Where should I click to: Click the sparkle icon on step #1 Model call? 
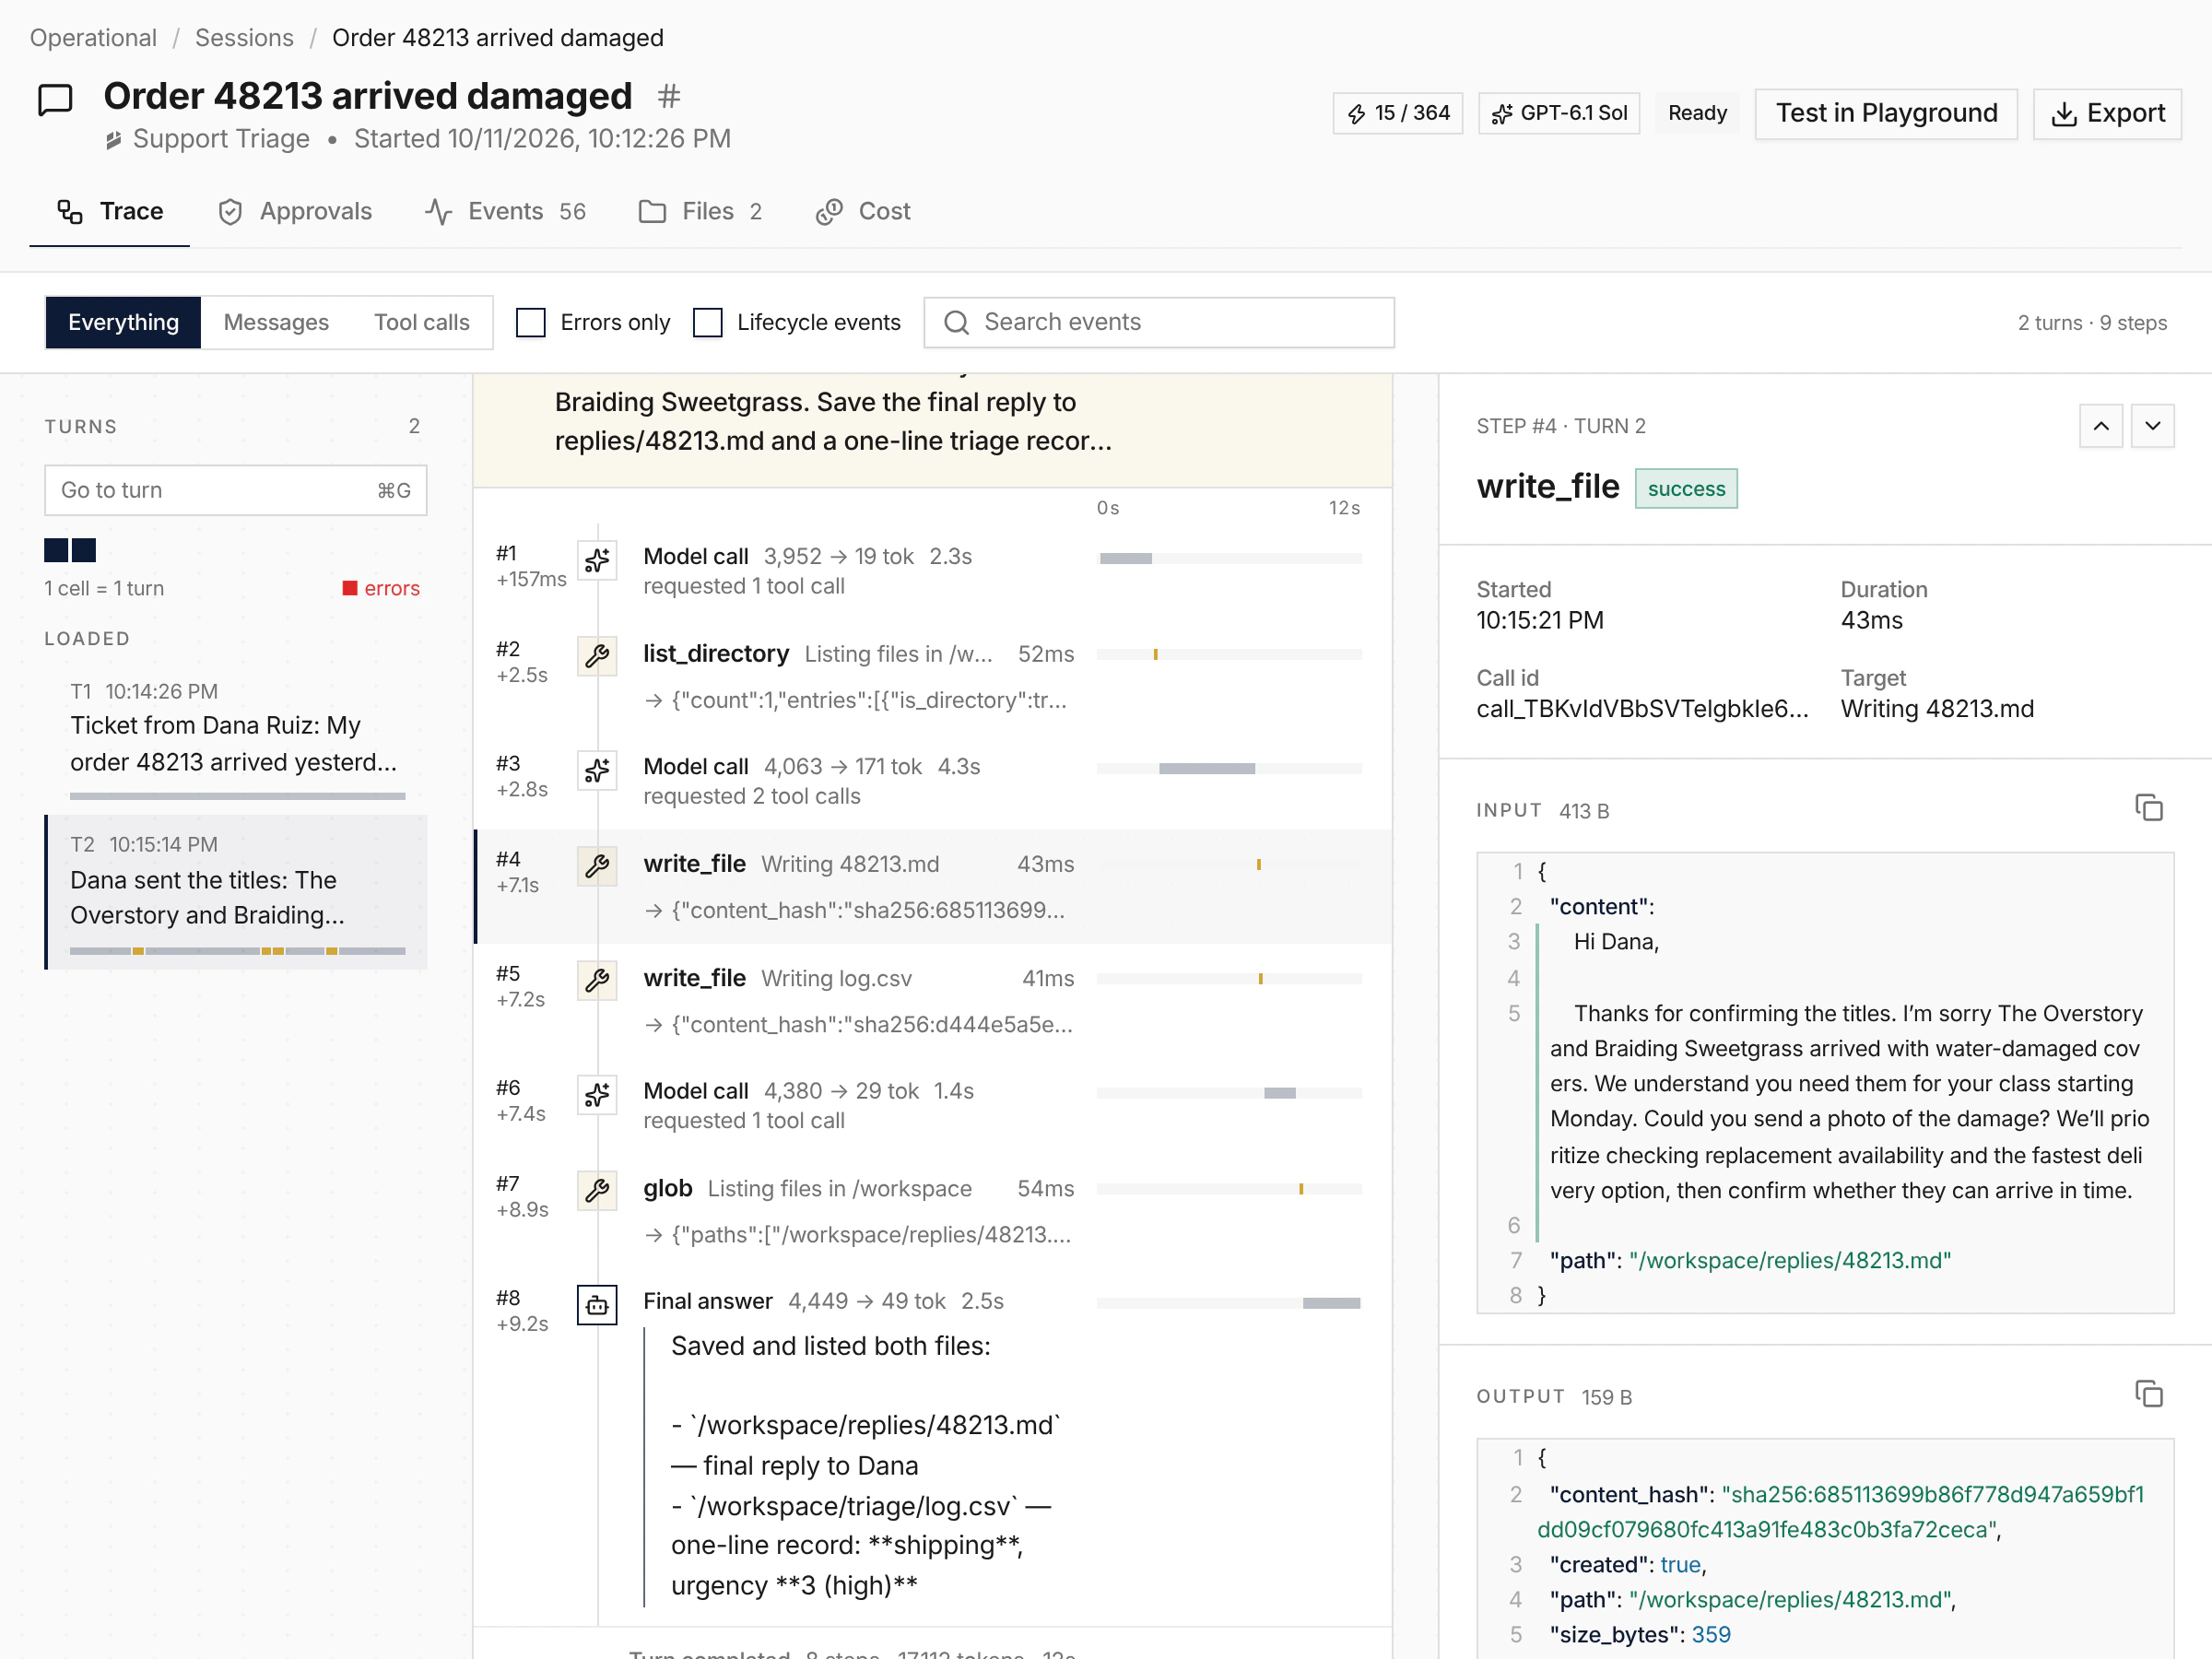(597, 560)
